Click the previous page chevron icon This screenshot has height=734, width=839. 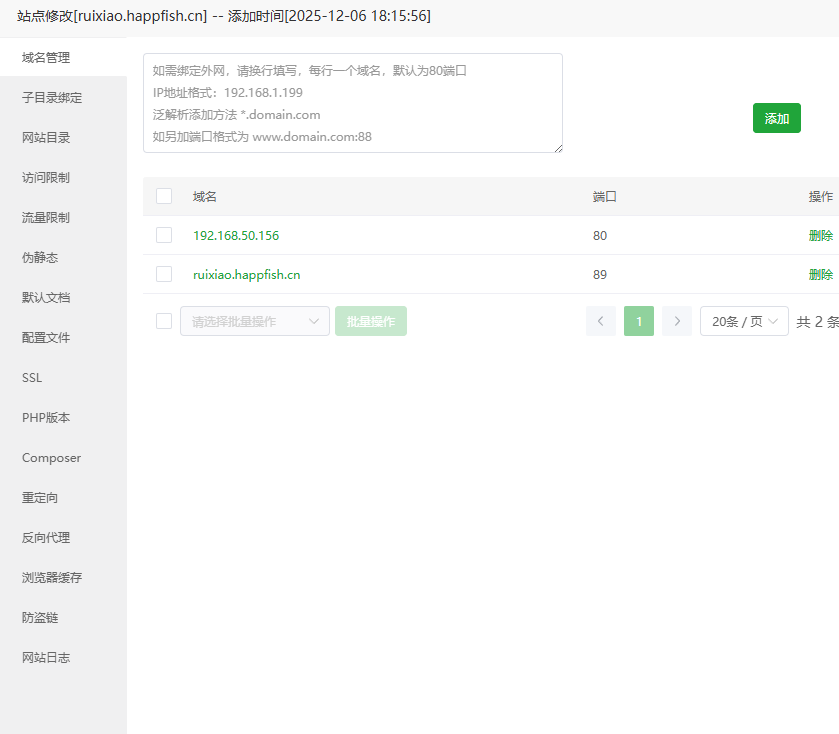(601, 320)
